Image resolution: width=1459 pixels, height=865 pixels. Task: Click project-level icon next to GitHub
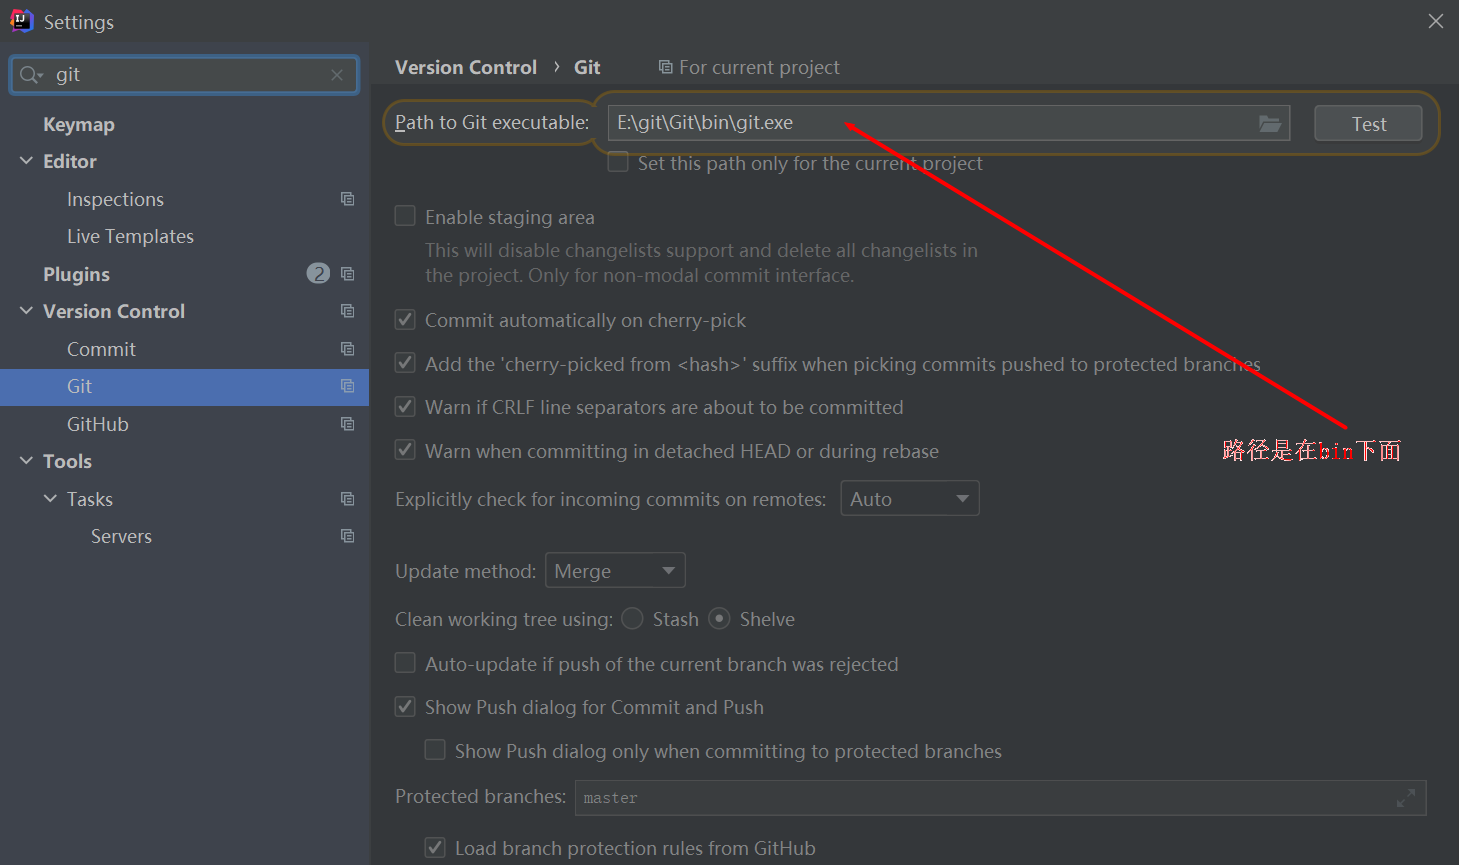[347, 424]
